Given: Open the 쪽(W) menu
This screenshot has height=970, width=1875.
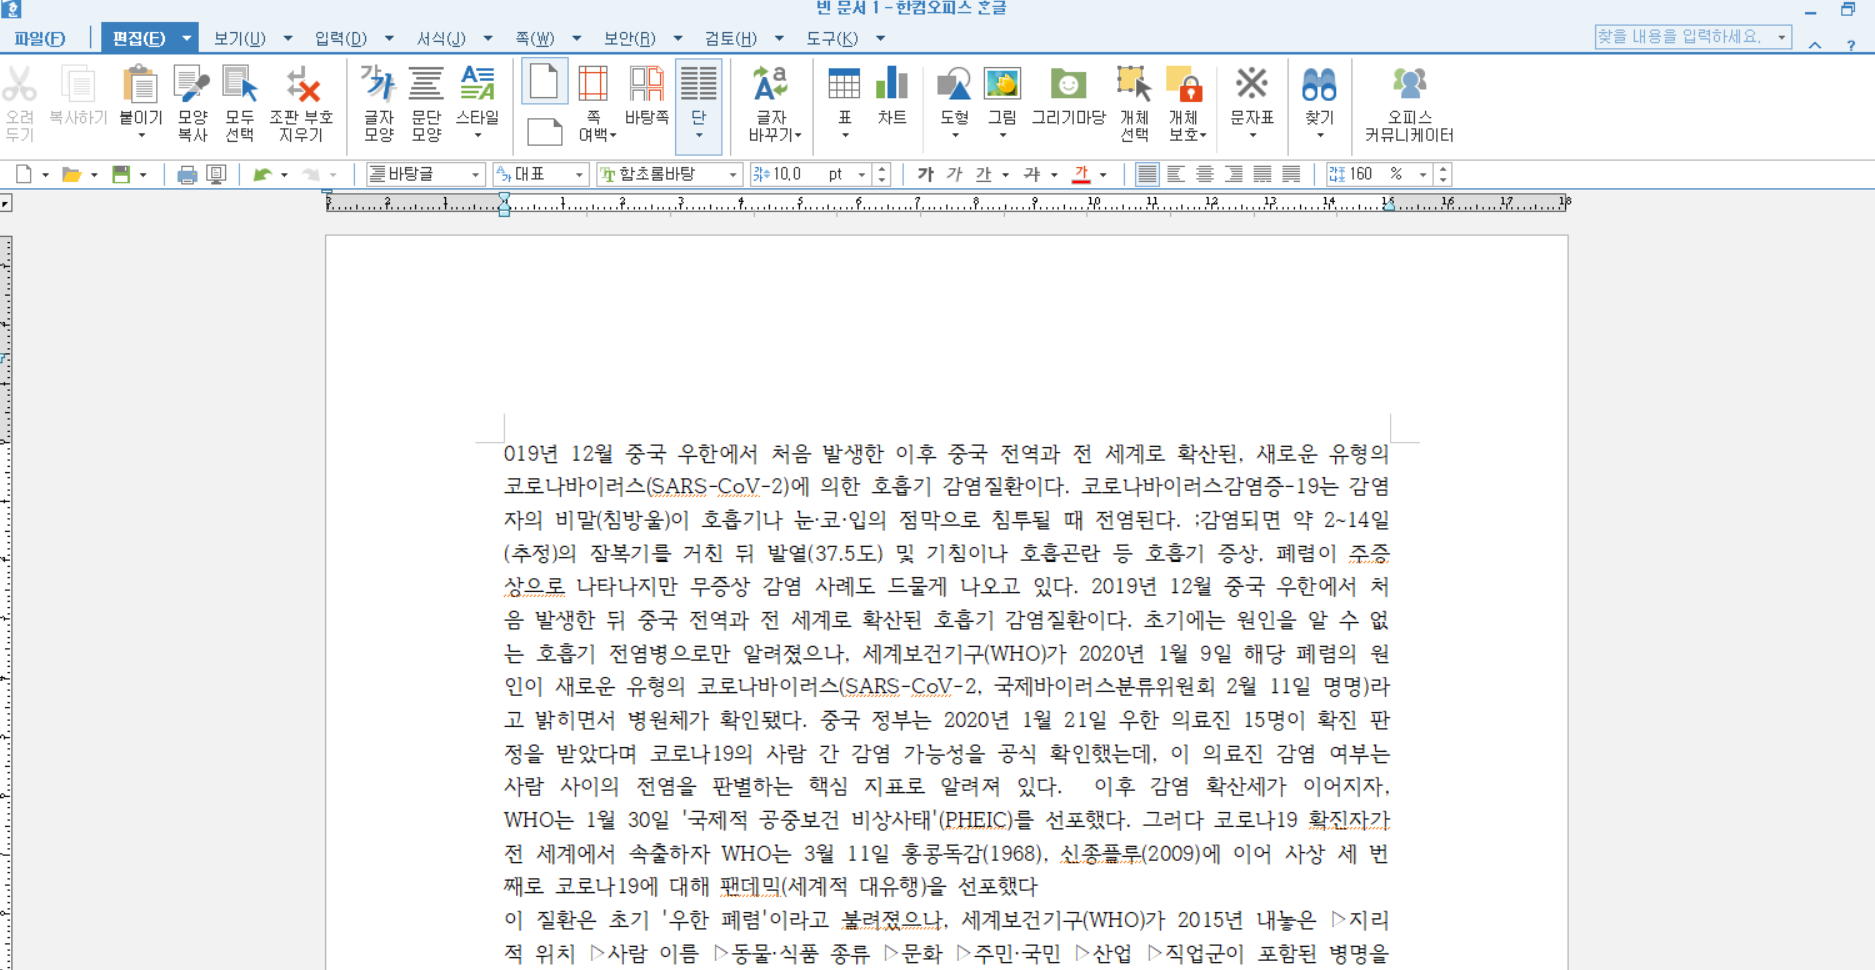Looking at the screenshot, I should [x=535, y=38].
